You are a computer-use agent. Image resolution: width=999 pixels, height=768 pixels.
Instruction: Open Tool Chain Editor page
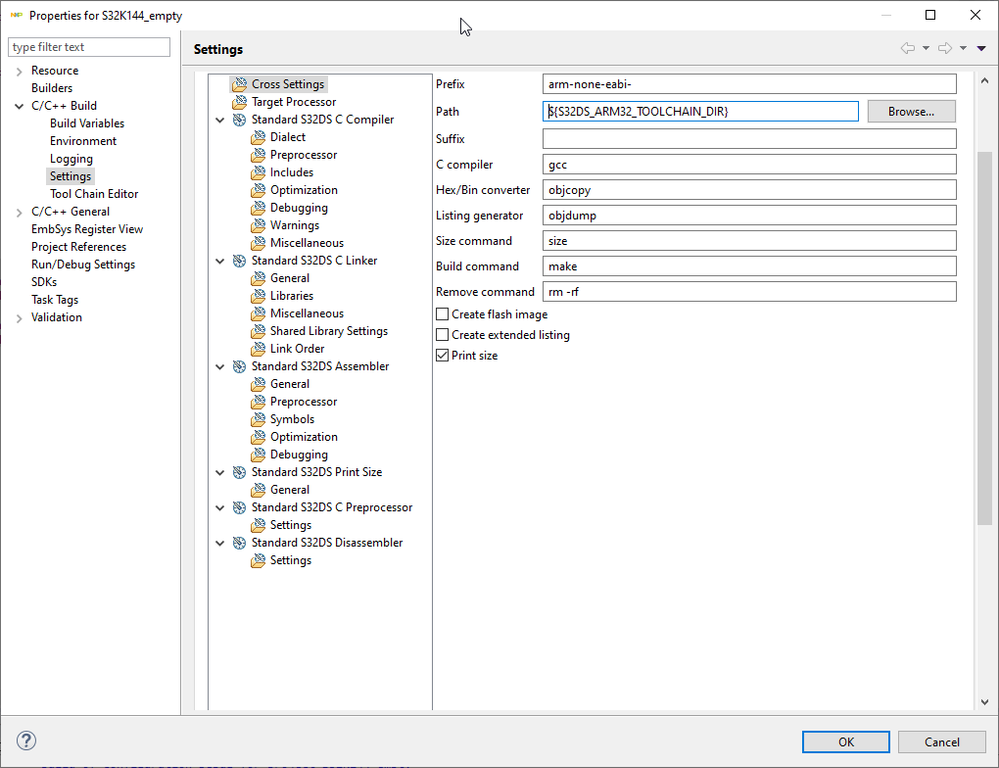click(x=94, y=194)
